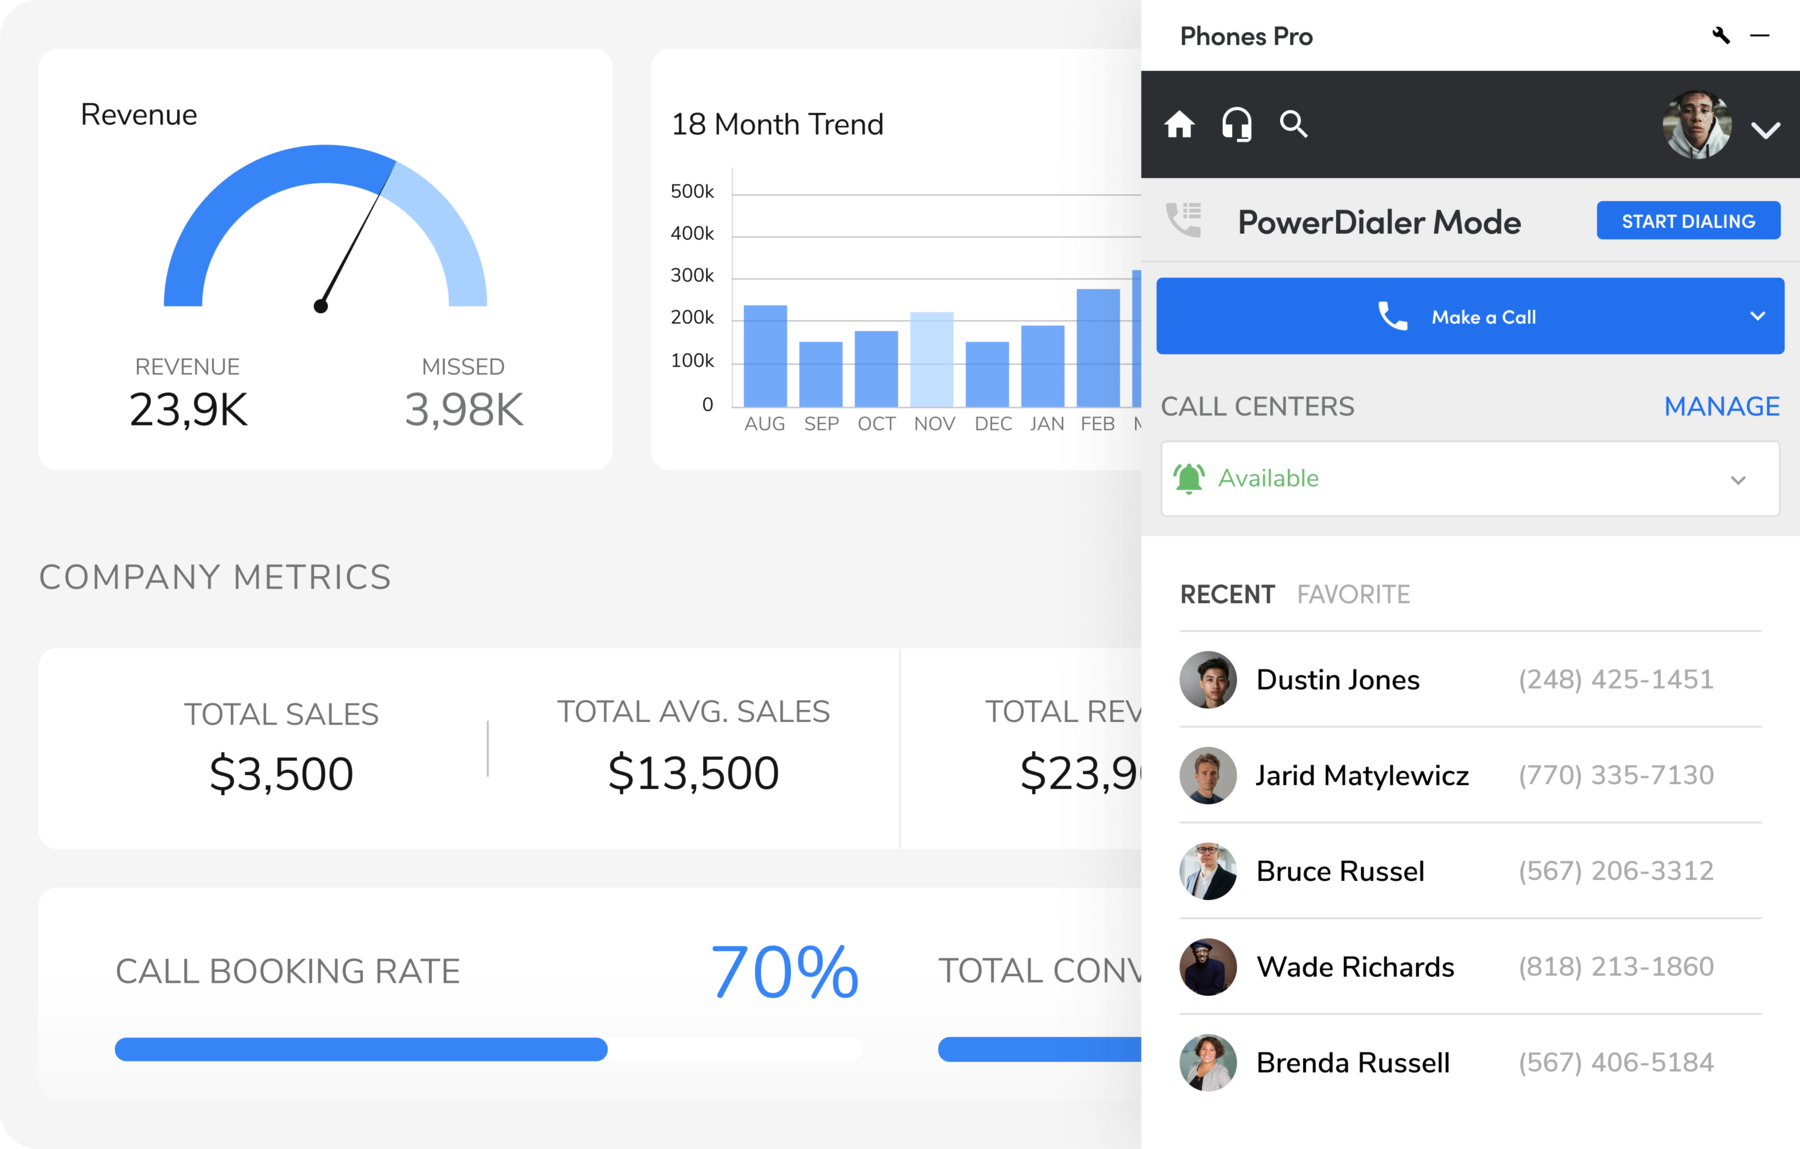Click the NOV bar in the trend chart
Viewport: 1800px width, 1149px height.
click(x=932, y=359)
